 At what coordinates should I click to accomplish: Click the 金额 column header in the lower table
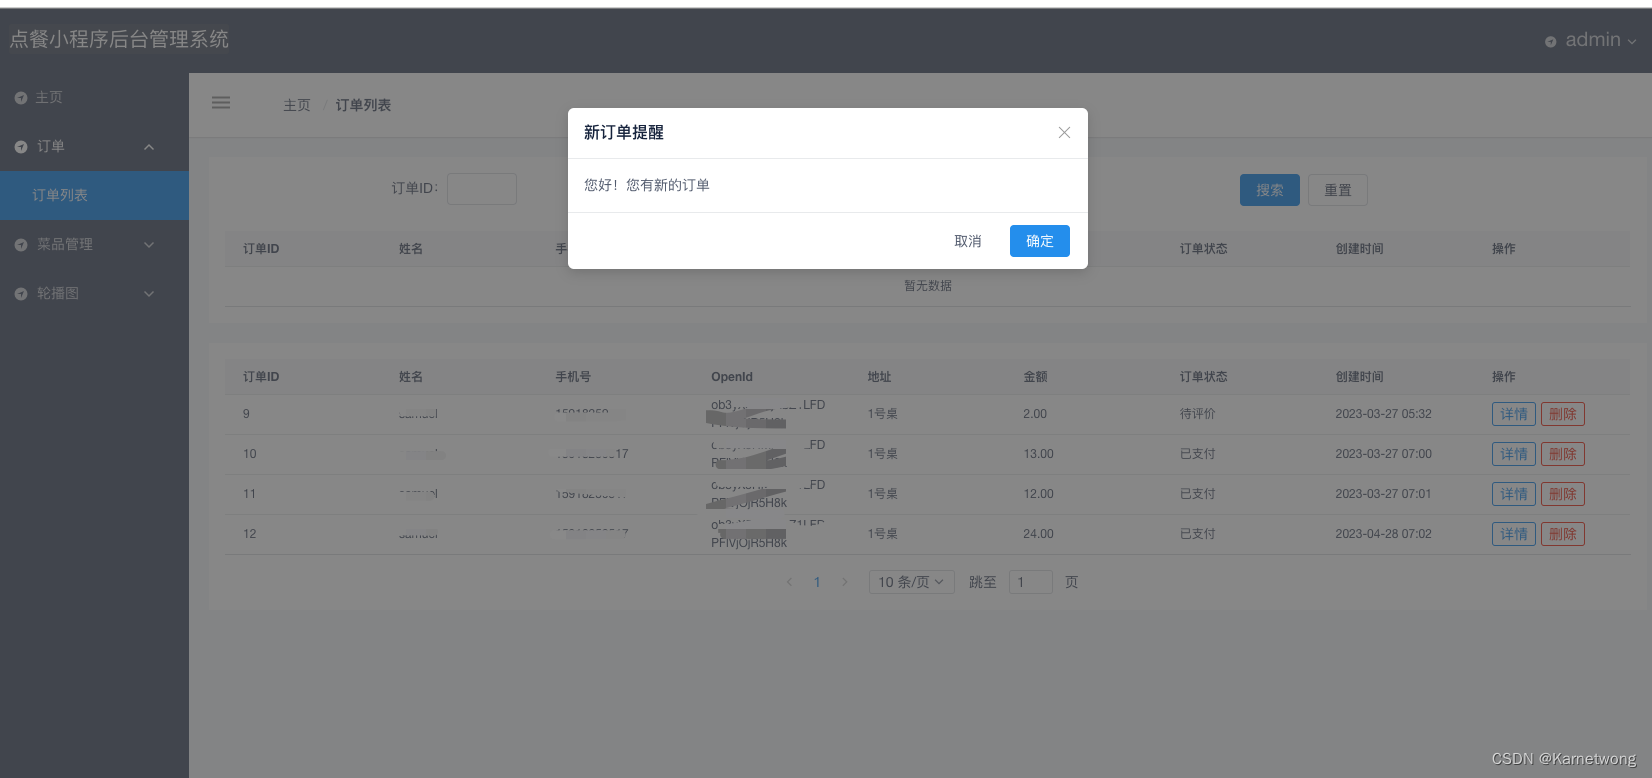1035,377
